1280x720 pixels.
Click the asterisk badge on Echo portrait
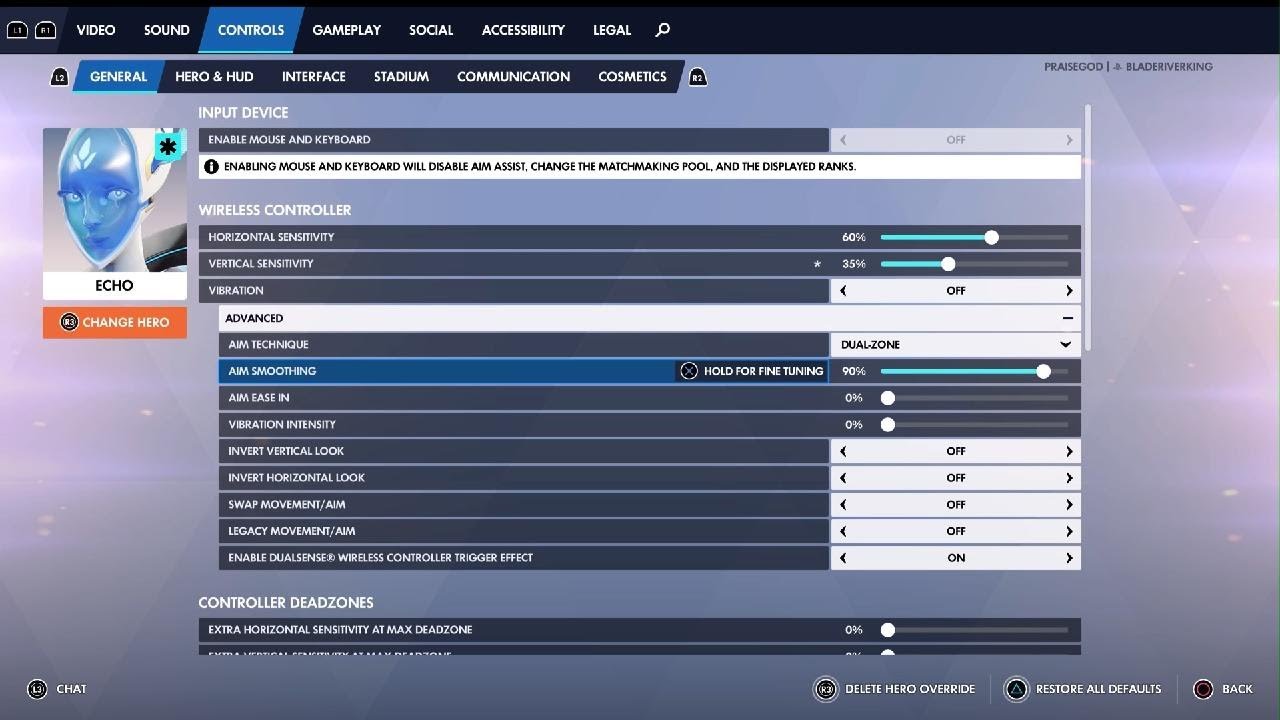tap(168, 147)
